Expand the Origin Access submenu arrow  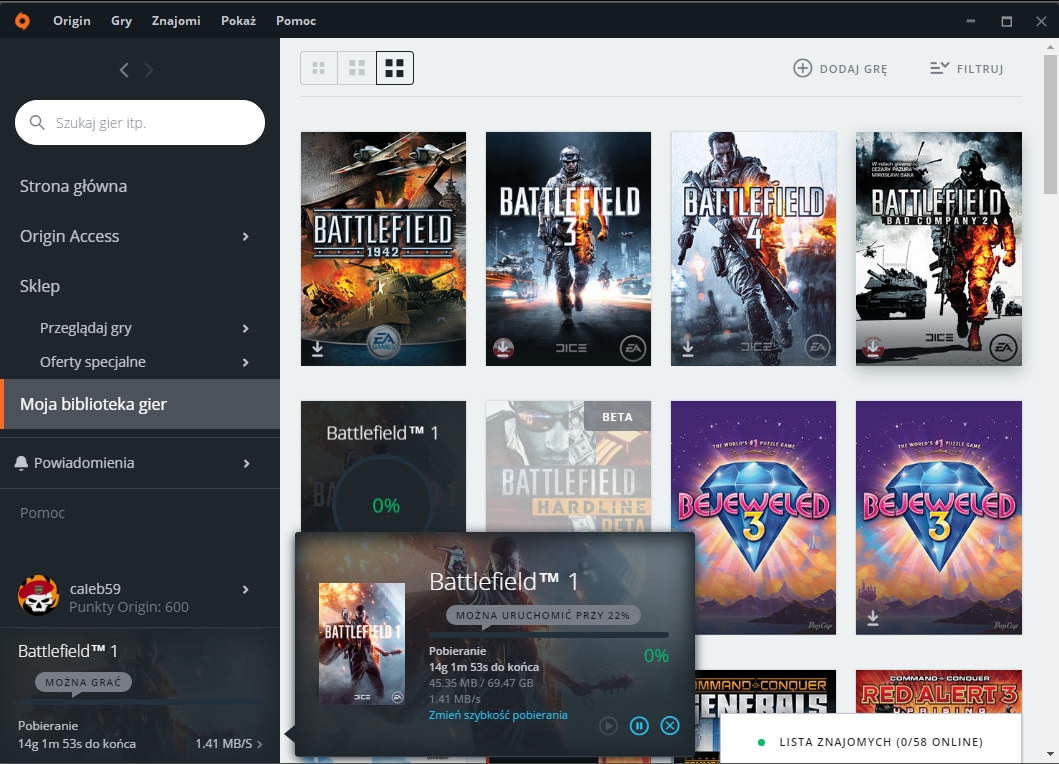(246, 236)
